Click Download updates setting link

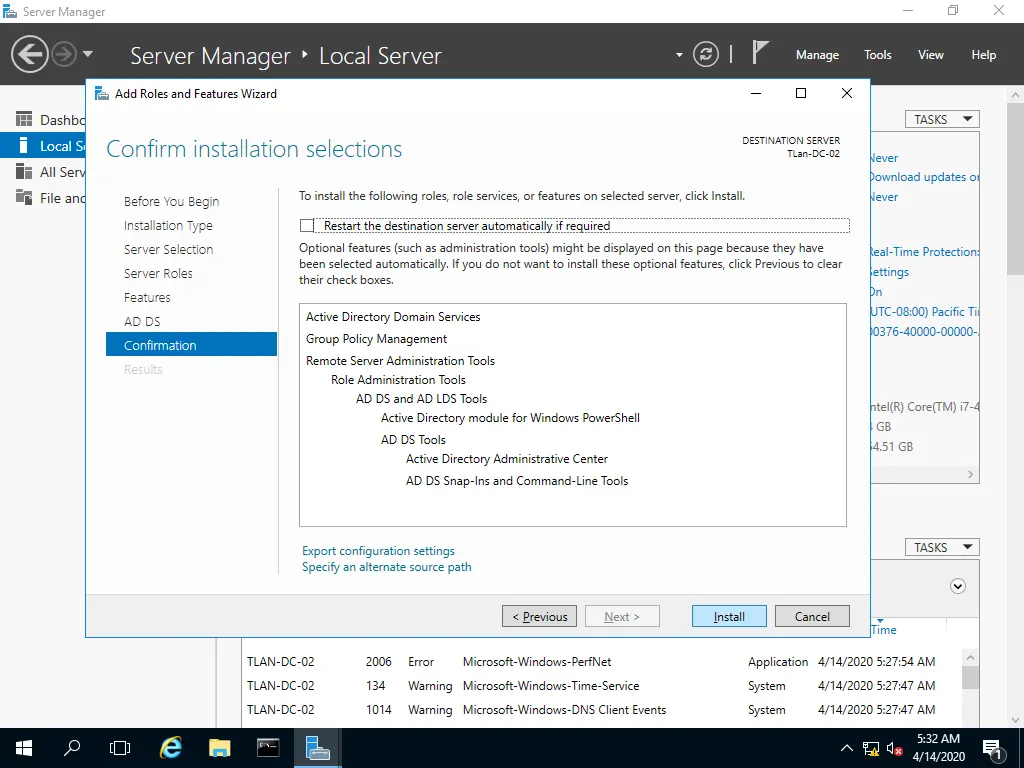(924, 177)
